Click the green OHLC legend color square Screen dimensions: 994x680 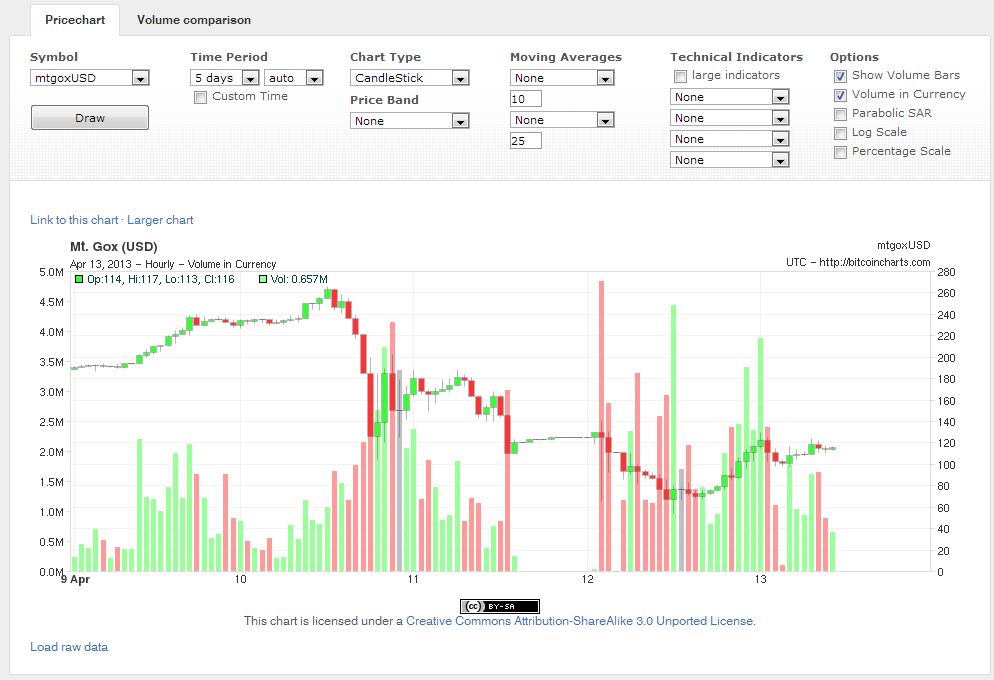click(x=79, y=279)
